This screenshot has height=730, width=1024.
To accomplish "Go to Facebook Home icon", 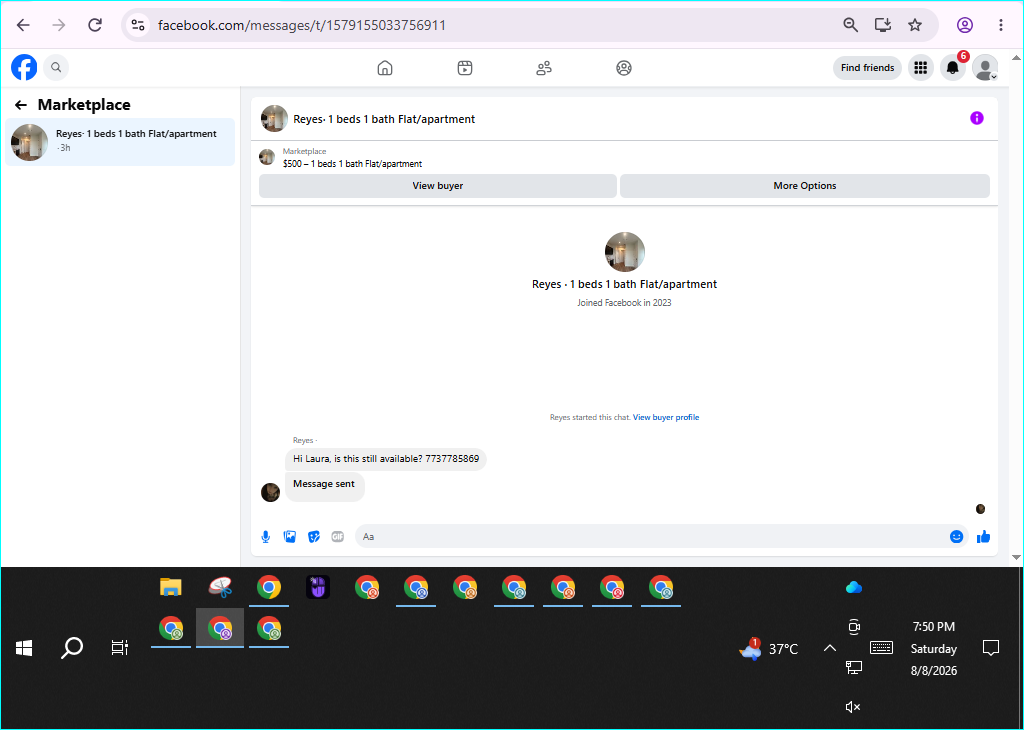I will tap(385, 68).
